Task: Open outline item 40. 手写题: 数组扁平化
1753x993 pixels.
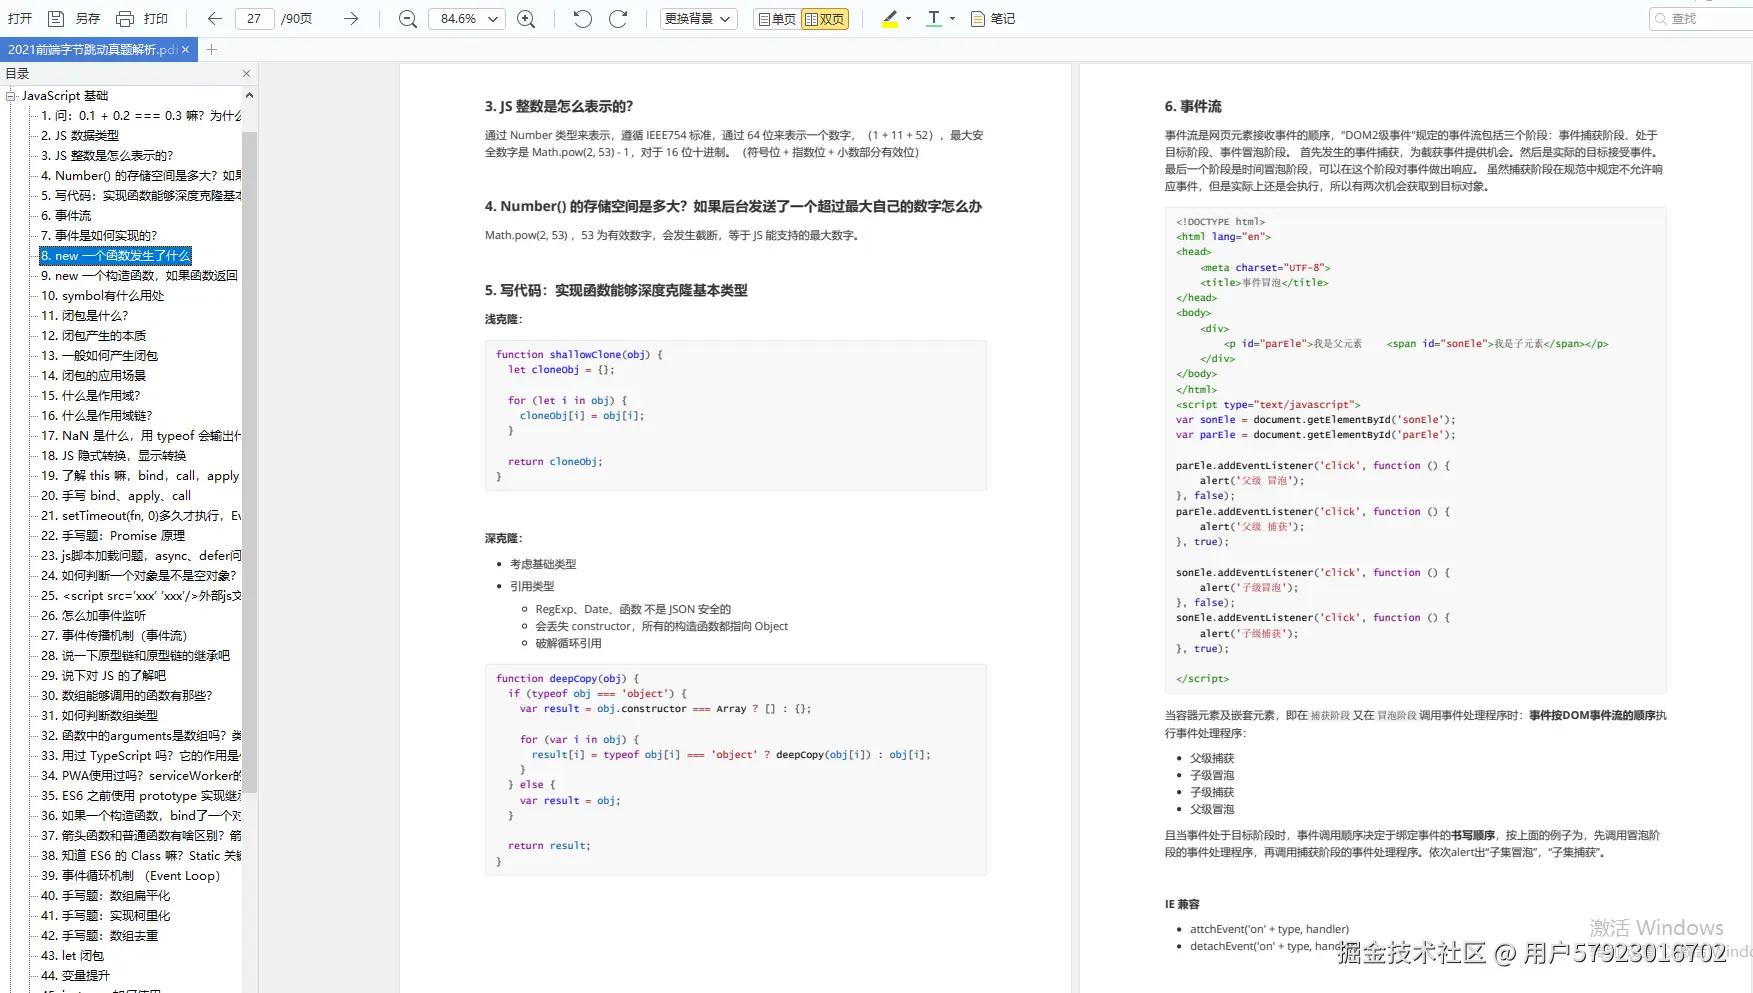Action: pyautogui.click(x=106, y=895)
